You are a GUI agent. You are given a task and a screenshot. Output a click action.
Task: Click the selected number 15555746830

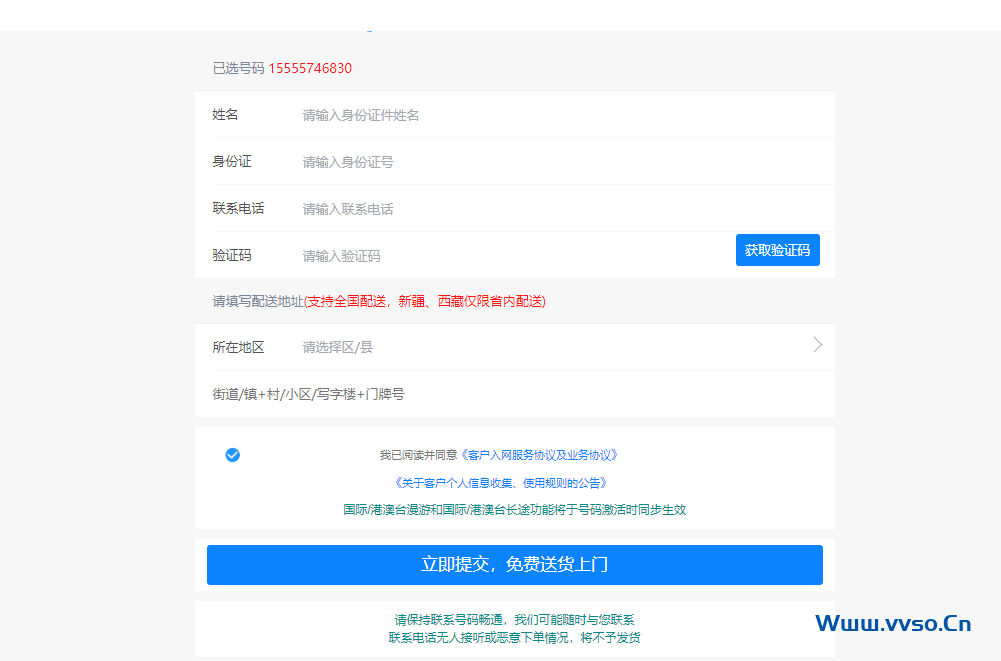(x=312, y=68)
